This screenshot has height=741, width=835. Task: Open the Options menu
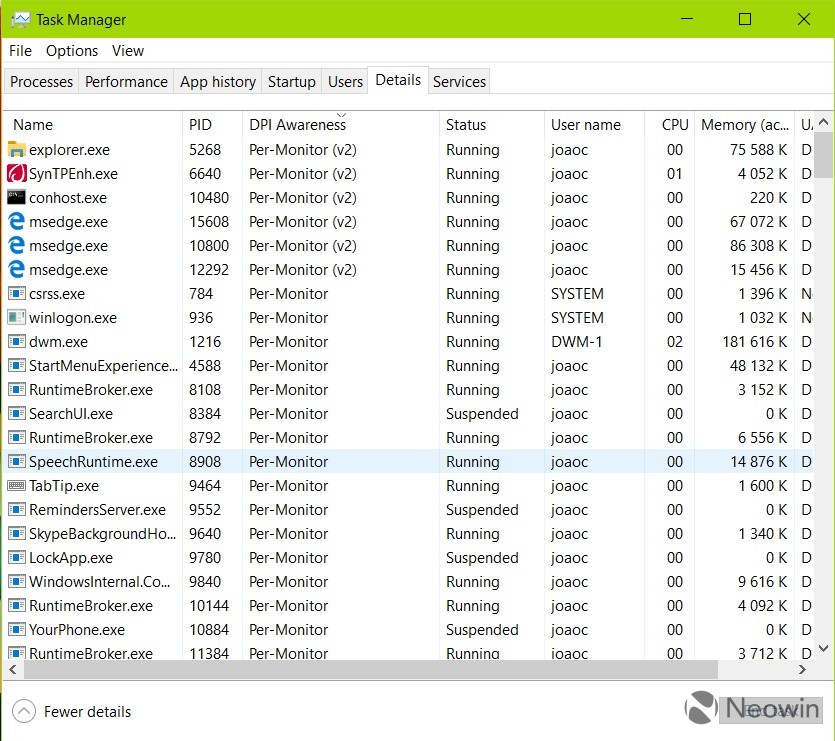tap(72, 51)
